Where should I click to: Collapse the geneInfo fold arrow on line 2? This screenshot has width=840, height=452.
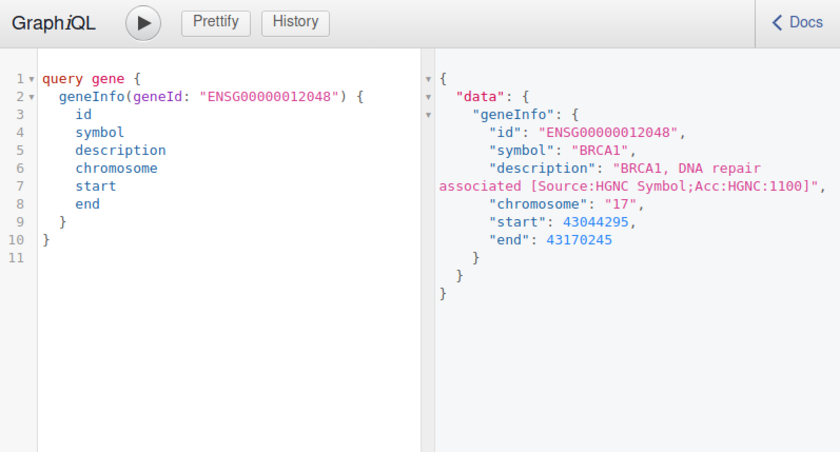[32, 97]
